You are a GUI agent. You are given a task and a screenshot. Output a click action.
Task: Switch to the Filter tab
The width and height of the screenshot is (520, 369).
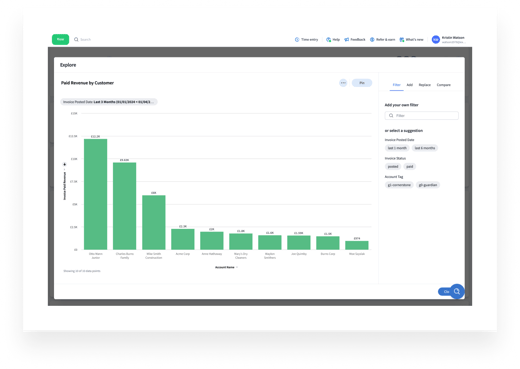click(396, 85)
